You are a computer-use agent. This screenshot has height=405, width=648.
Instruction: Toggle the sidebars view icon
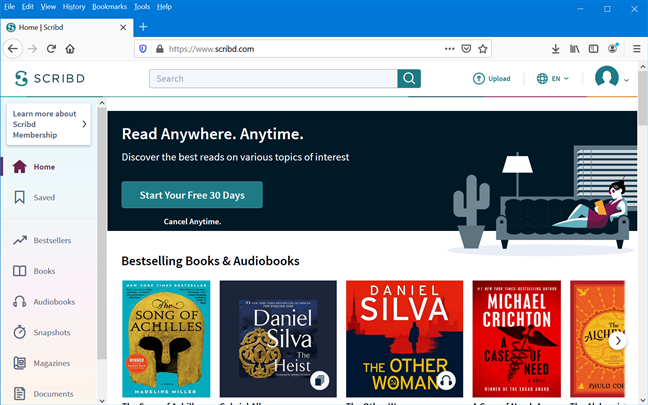click(x=593, y=49)
